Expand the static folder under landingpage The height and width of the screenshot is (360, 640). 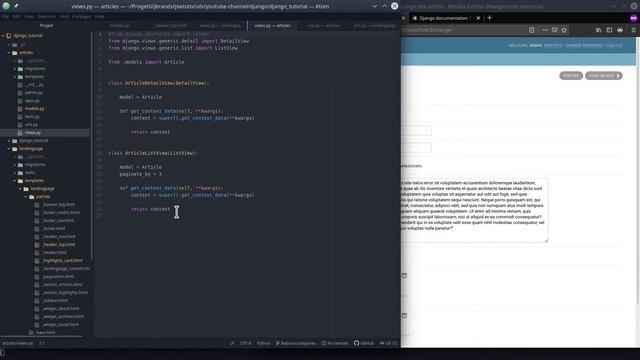click(x=15, y=173)
